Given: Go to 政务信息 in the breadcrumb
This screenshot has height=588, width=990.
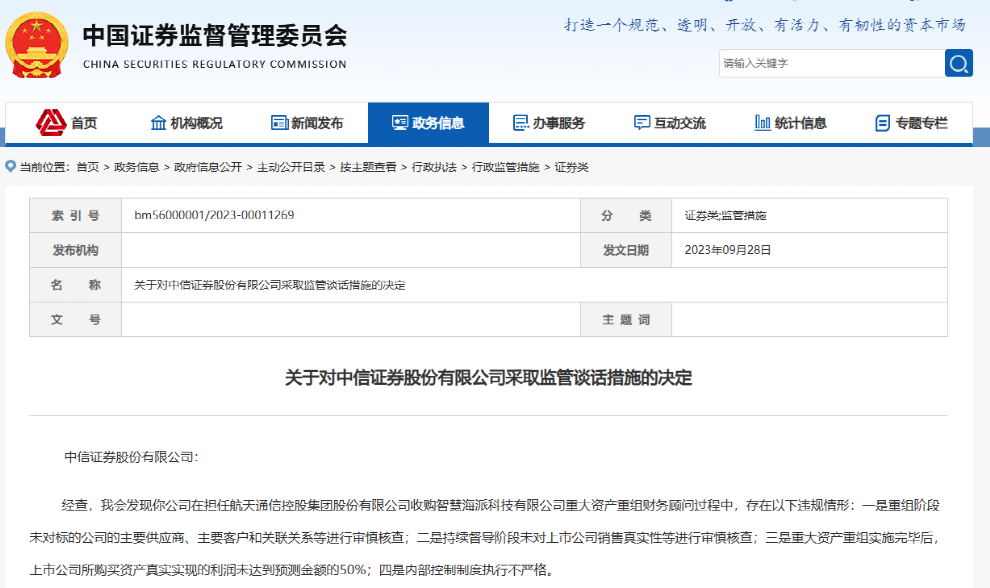Looking at the screenshot, I should click(136, 167).
